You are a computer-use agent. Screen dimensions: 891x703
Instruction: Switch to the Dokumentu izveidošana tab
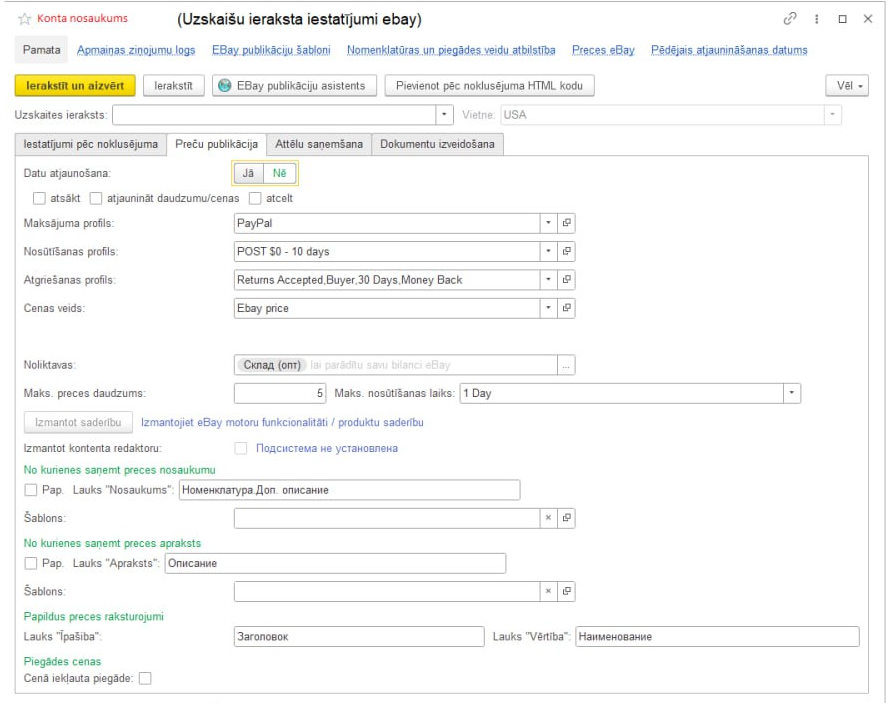[436, 145]
